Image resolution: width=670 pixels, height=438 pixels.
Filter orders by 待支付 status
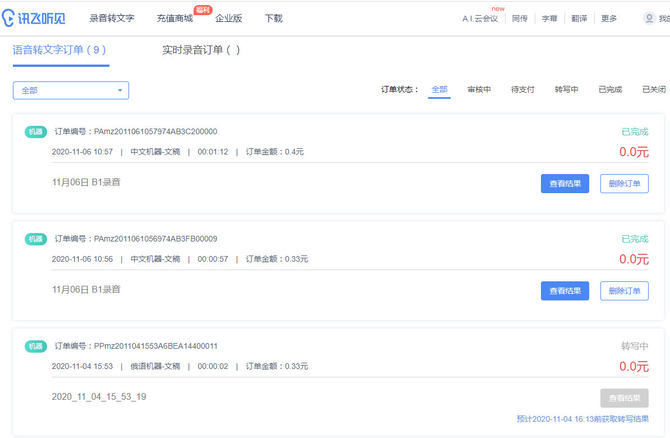point(523,89)
